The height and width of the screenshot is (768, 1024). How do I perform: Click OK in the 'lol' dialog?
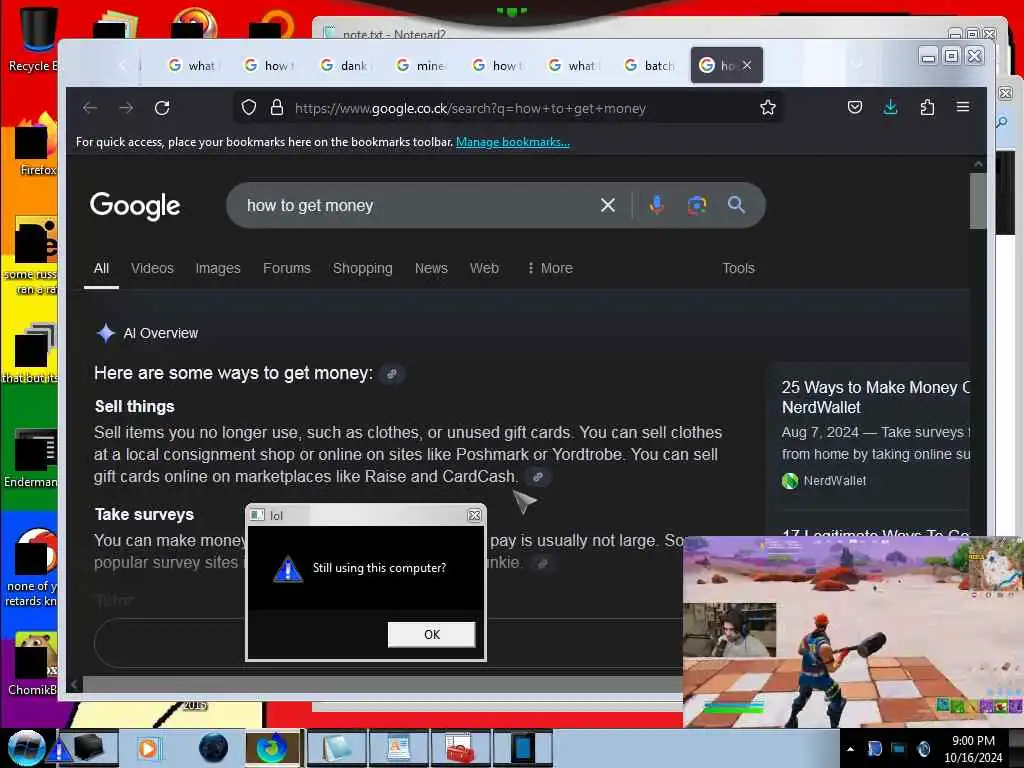pos(432,634)
